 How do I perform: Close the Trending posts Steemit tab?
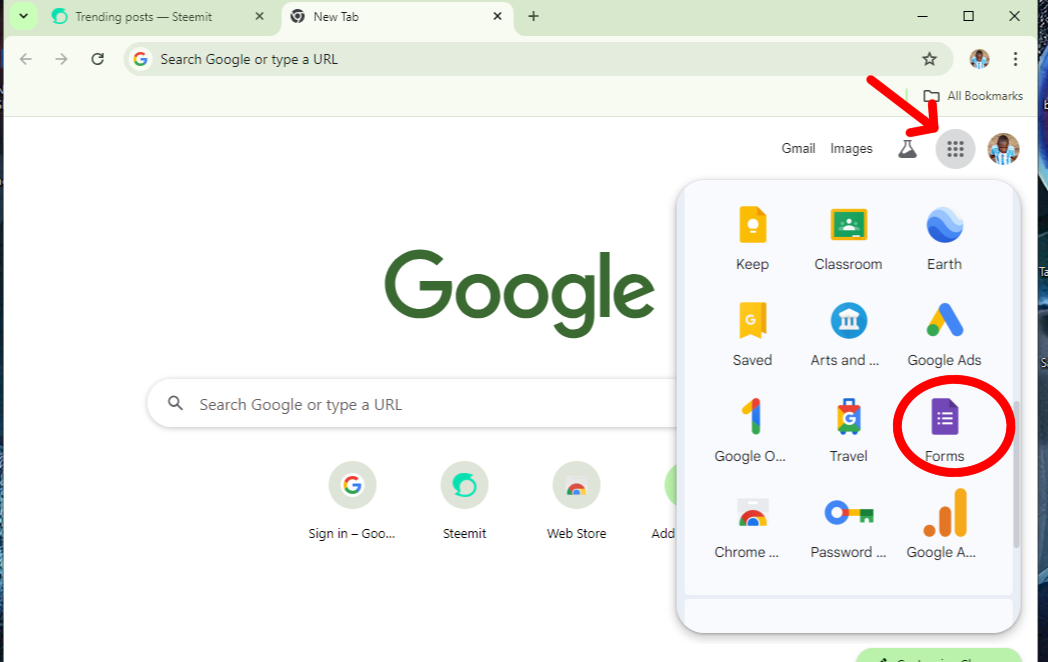pos(259,16)
